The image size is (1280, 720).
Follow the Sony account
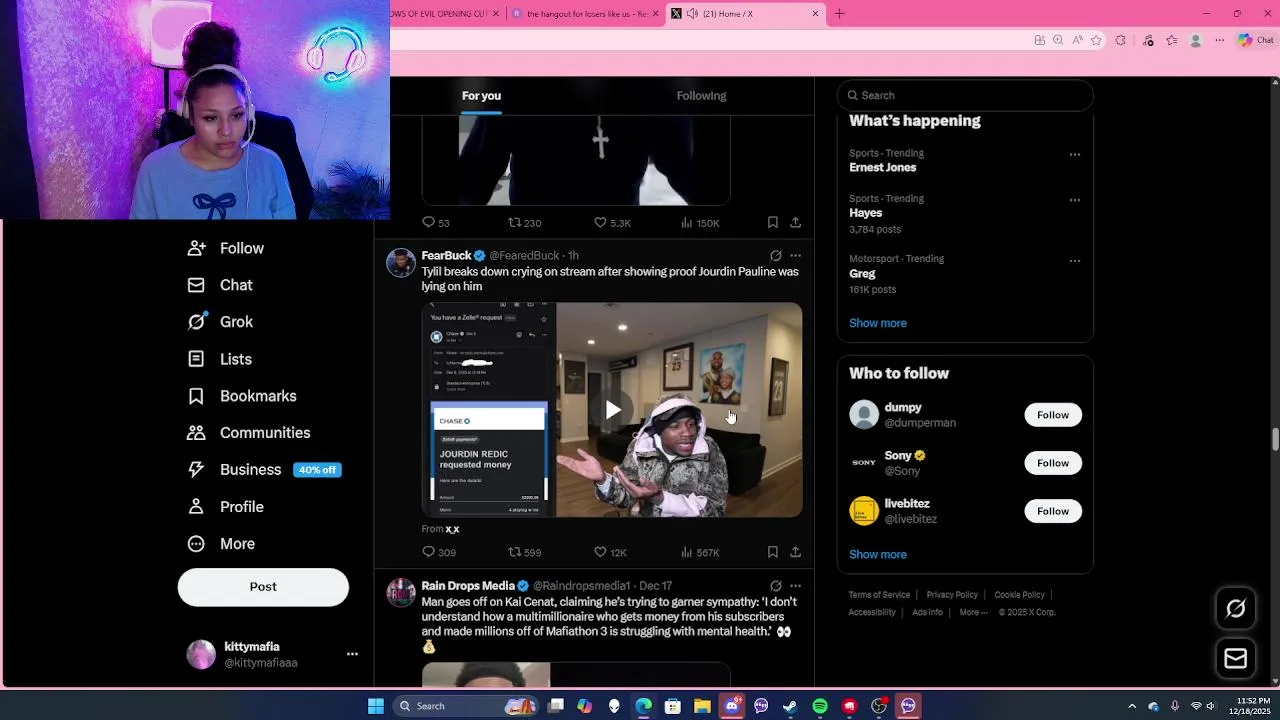(1053, 463)
